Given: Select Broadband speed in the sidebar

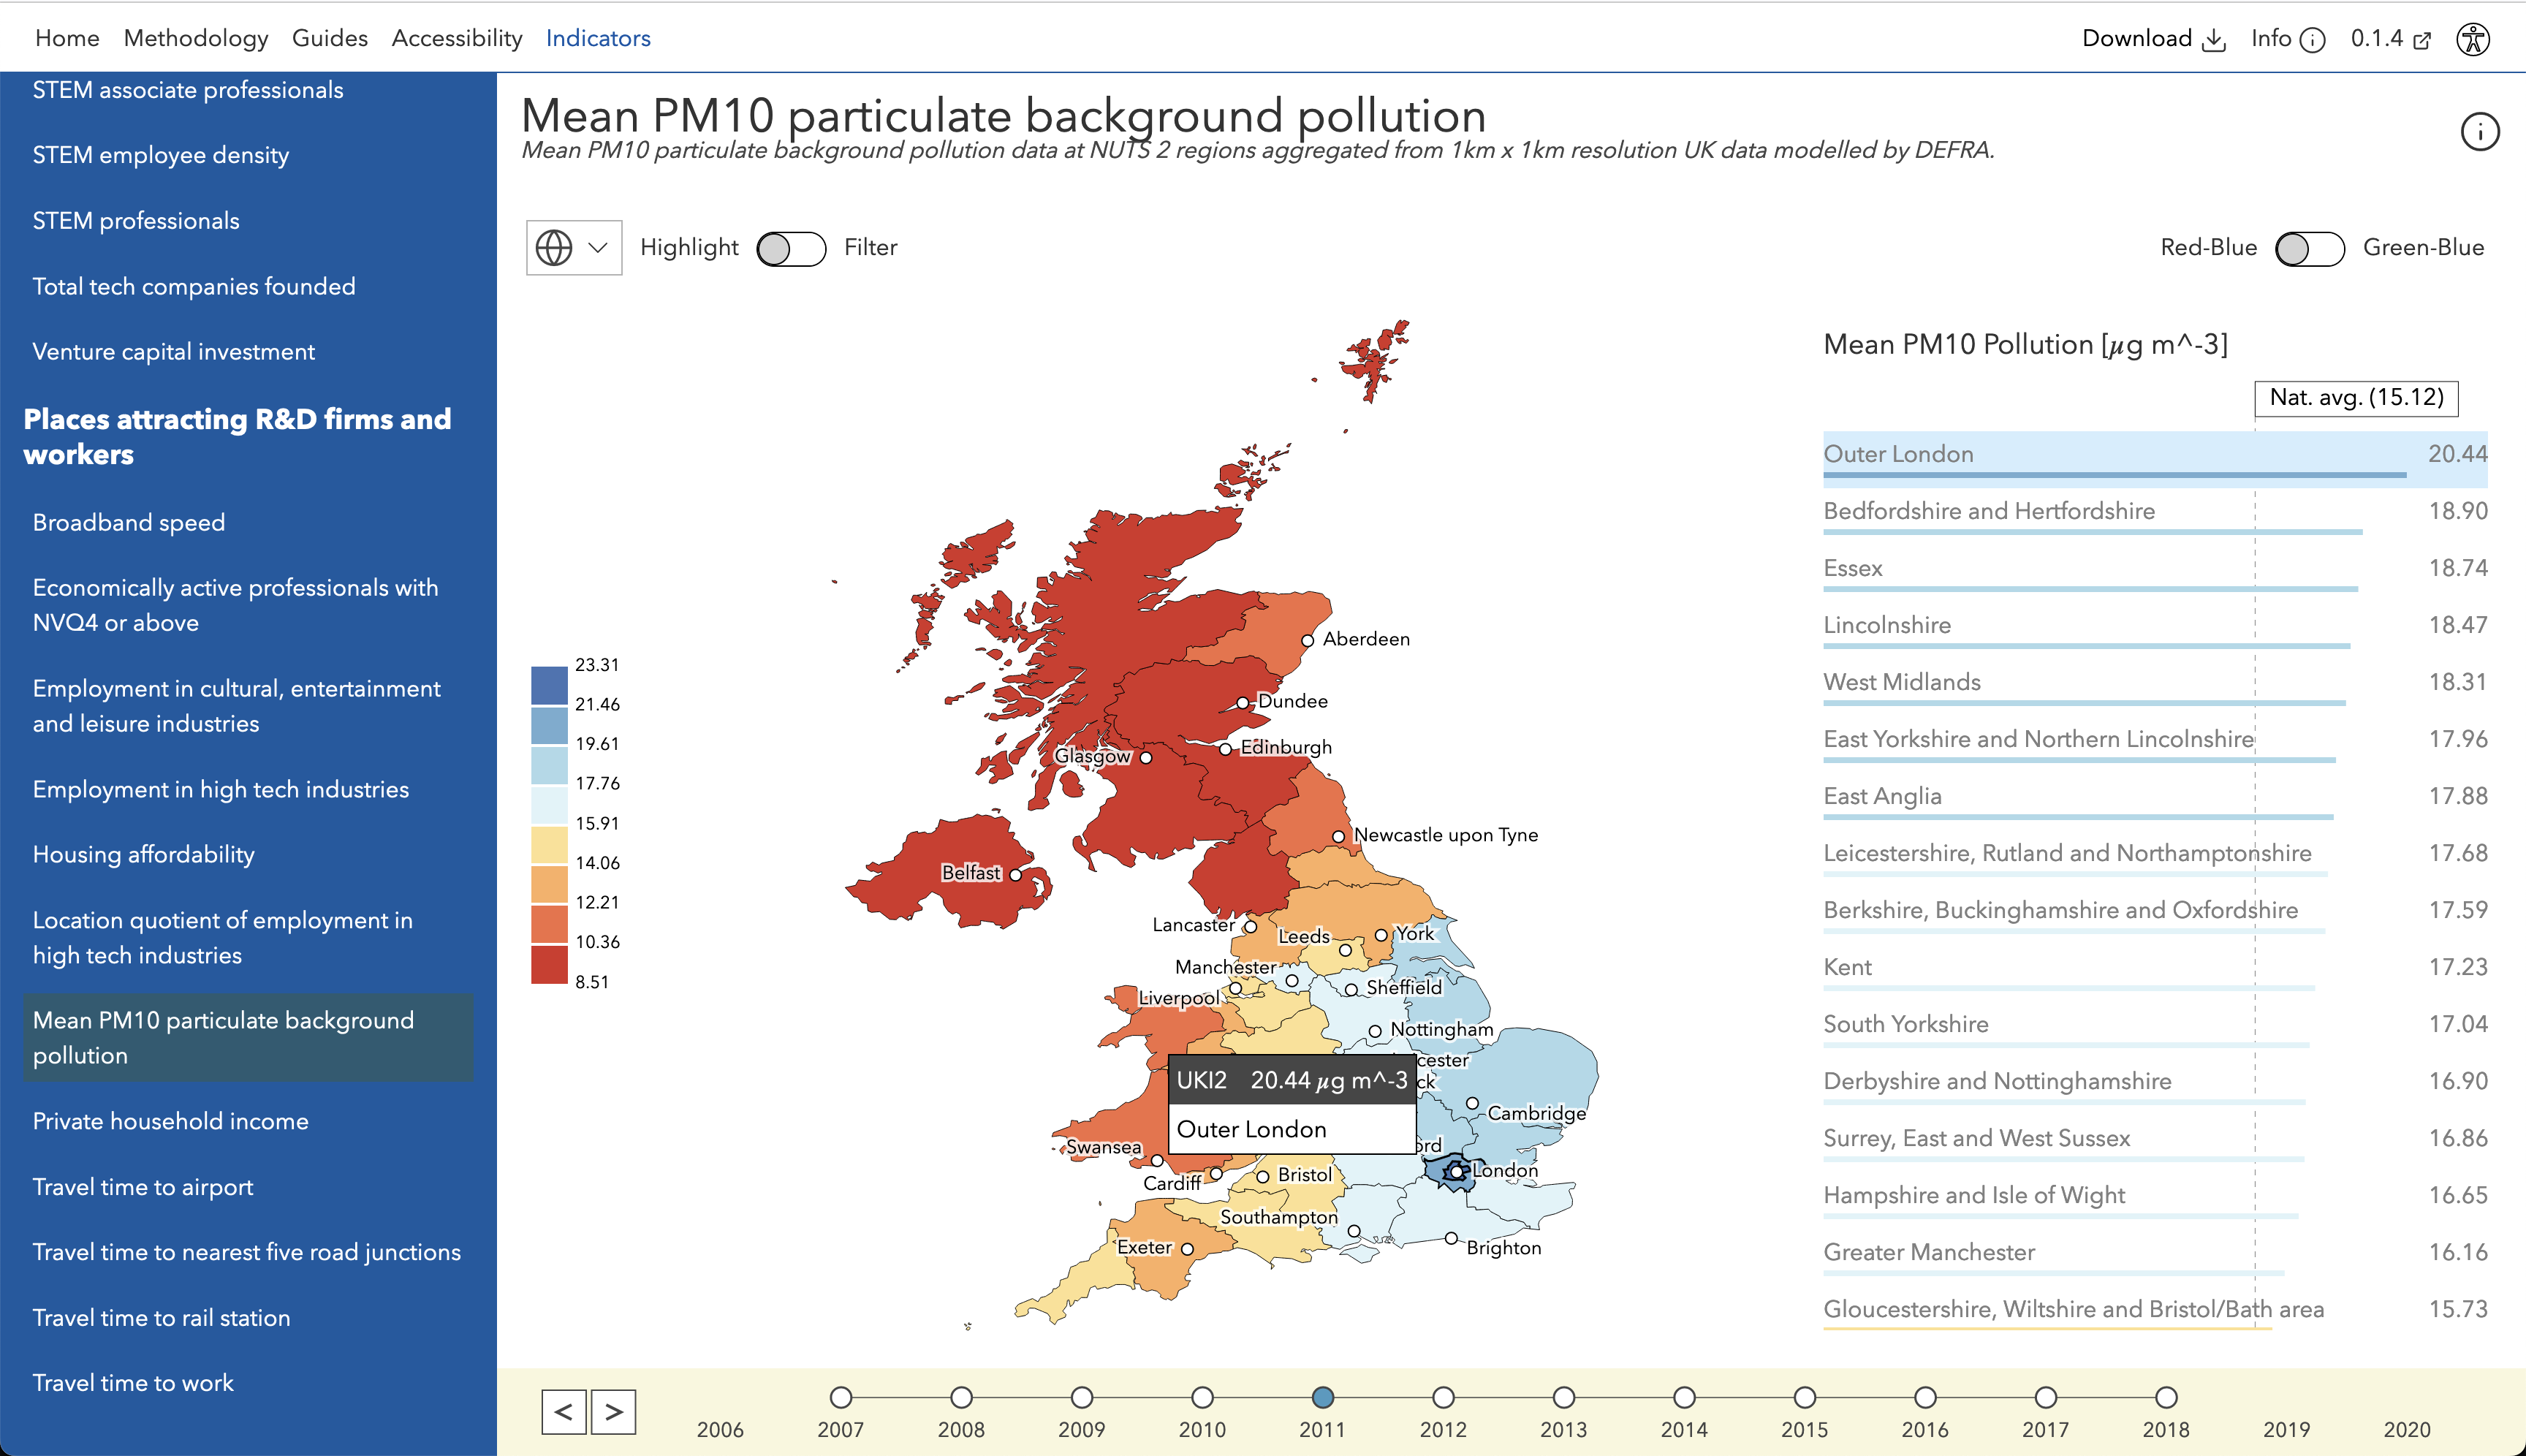Looking at the screenshot, I should [128, 522].
